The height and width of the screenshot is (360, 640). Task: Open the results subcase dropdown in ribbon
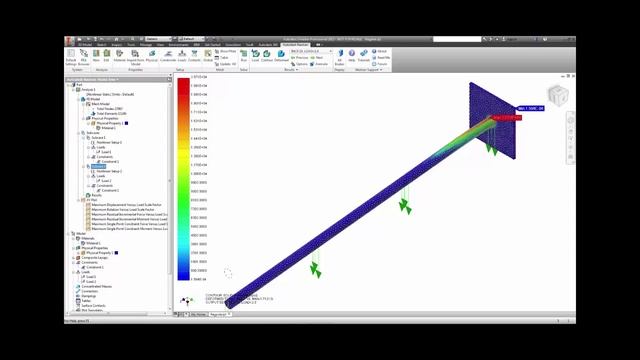pos(311,51)
